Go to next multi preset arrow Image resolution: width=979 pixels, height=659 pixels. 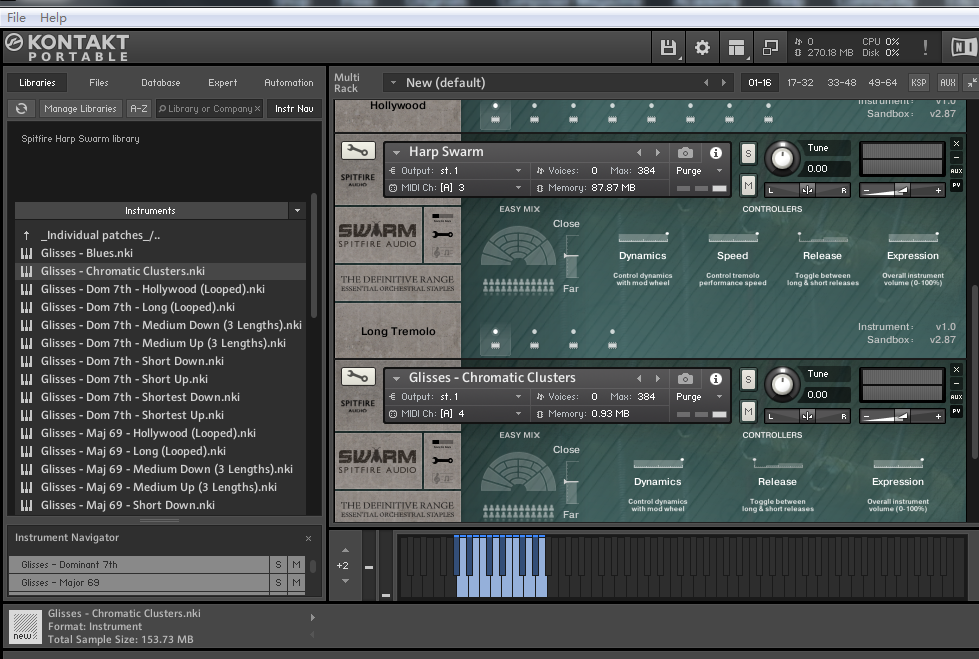click(x=724, y=82)
